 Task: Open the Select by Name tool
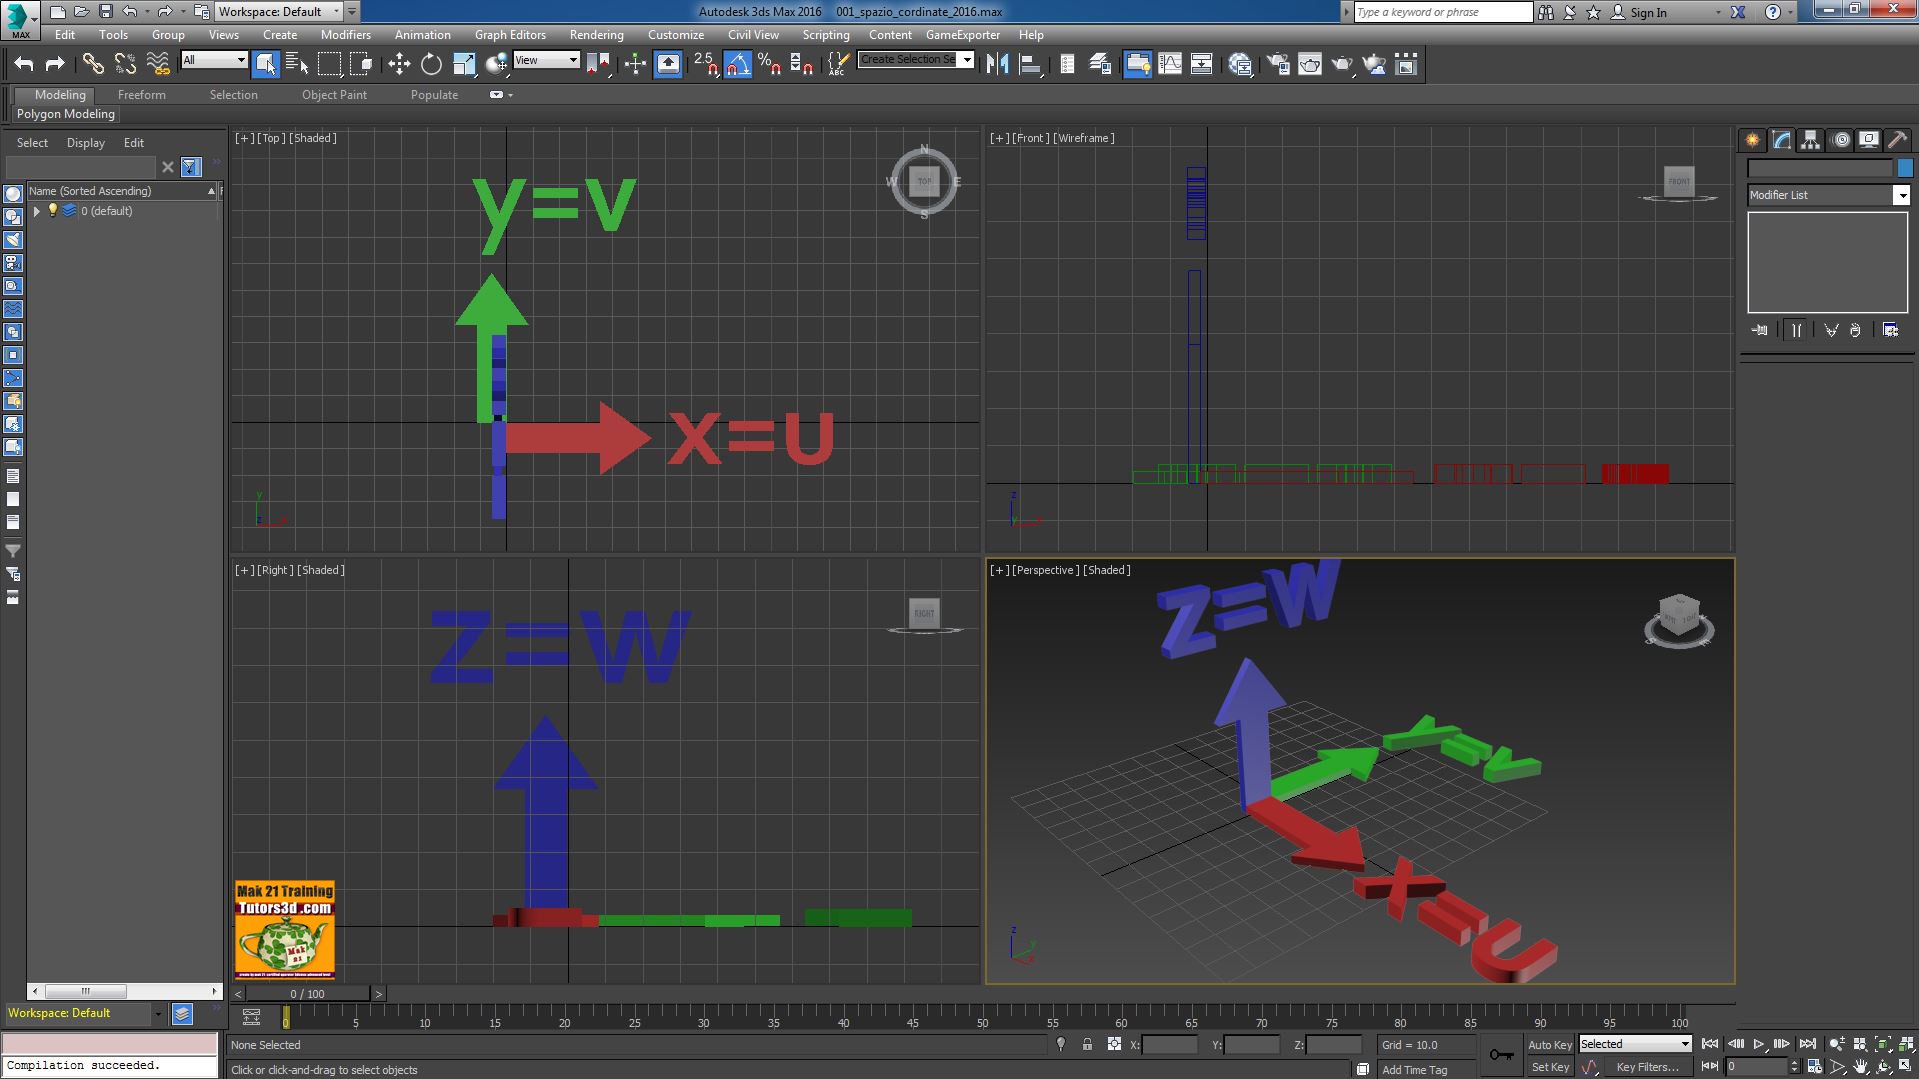pyautogui.click(x=297, y=64)
